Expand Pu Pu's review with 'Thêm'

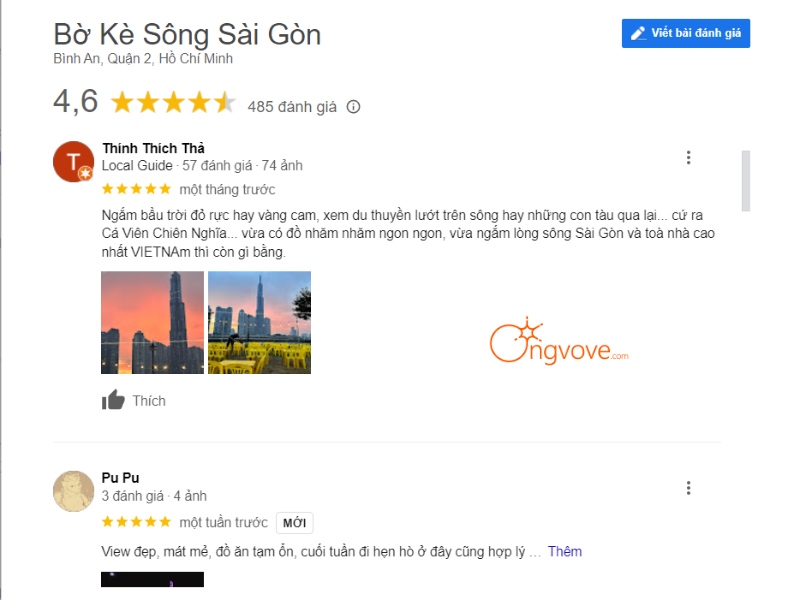(564, 552)
